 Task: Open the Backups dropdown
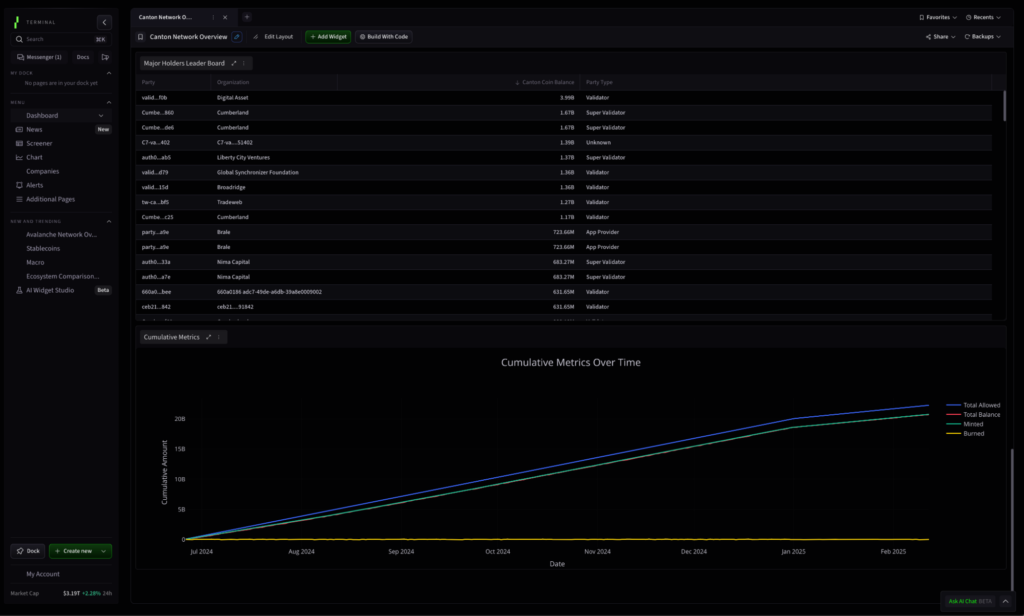tap(982, 37)
